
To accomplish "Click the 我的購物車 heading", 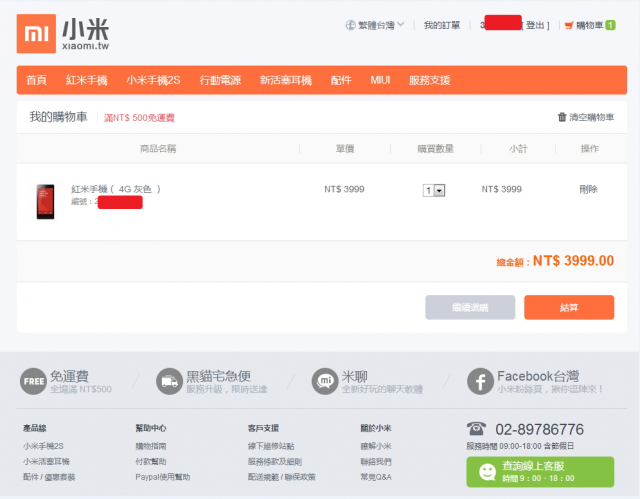I will click(58, 117).
